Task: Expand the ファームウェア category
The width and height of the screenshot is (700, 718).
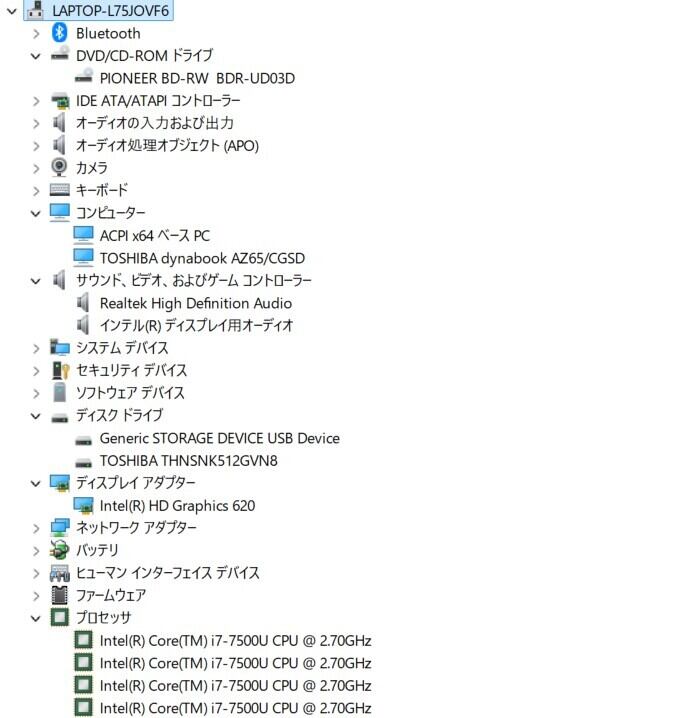Action: (36, 596)
